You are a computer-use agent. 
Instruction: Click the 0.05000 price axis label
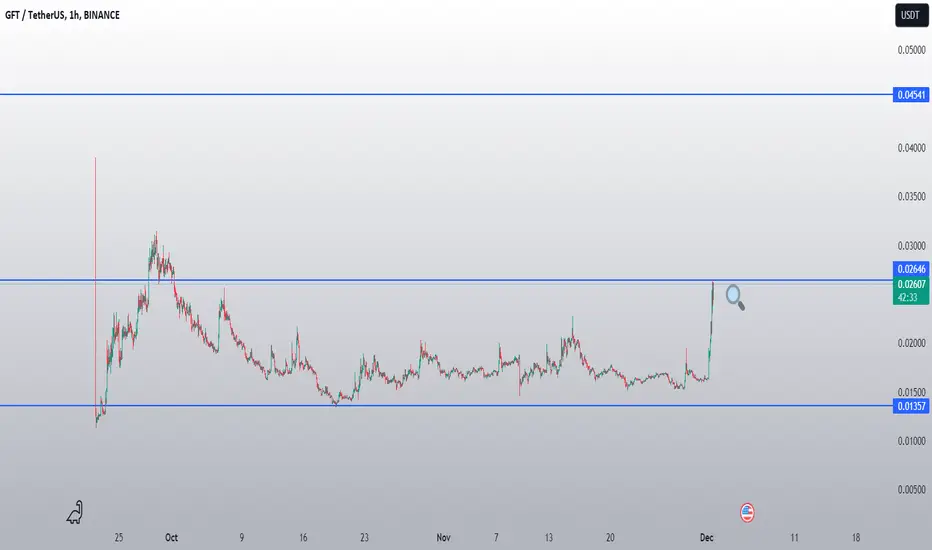pyautogui.click(x=911, y=50)
